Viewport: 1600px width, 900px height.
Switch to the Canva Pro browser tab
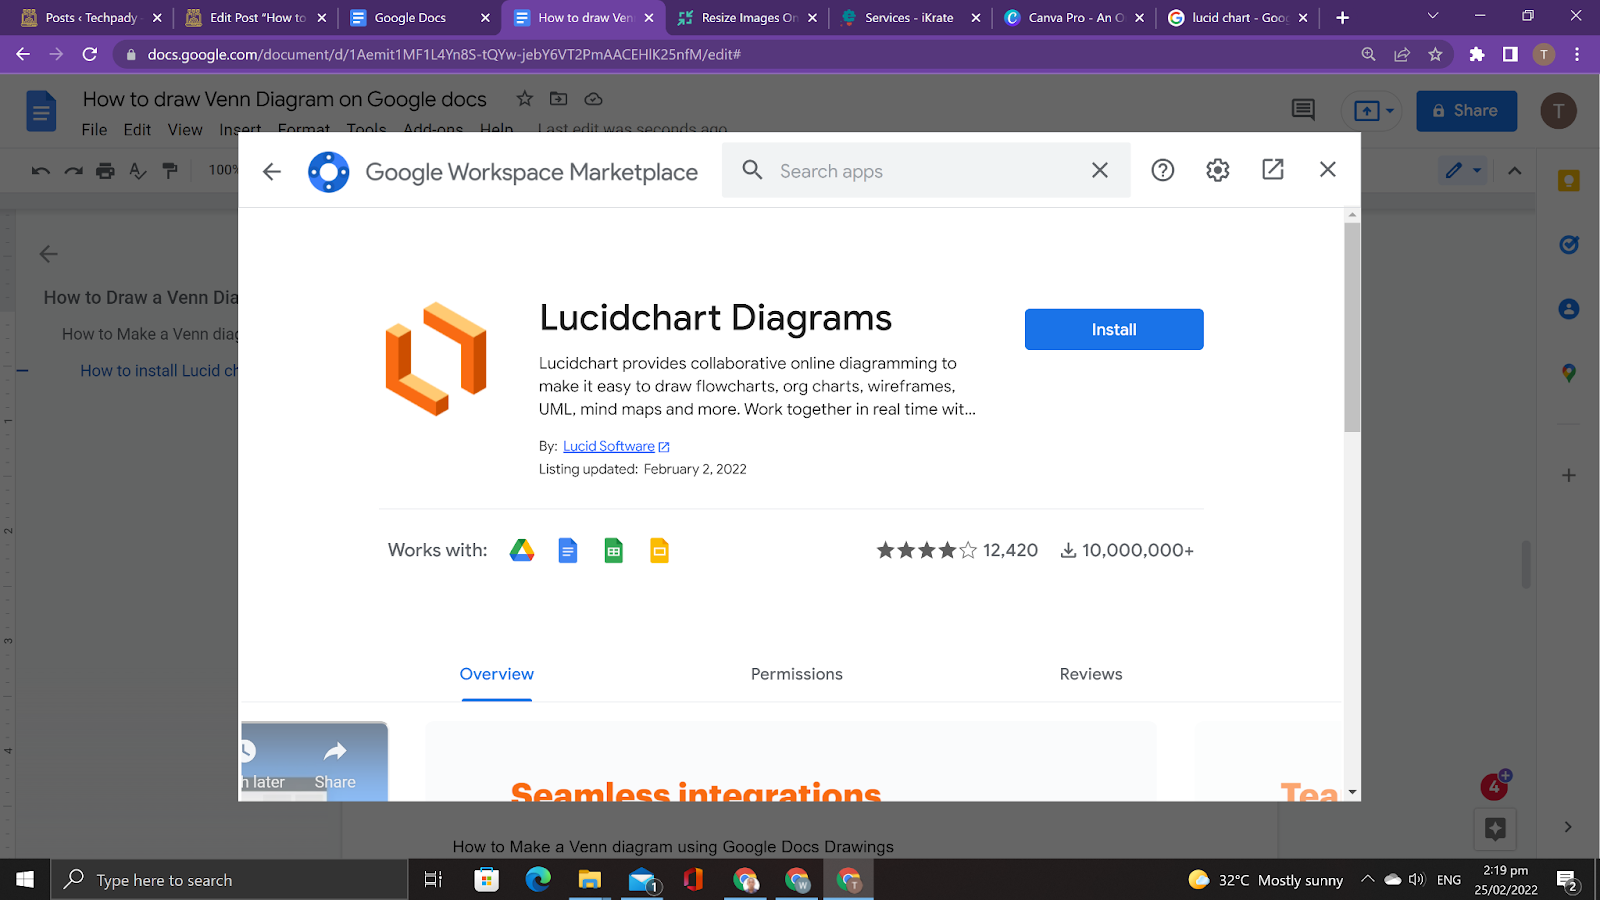[x=1073, y=18]
